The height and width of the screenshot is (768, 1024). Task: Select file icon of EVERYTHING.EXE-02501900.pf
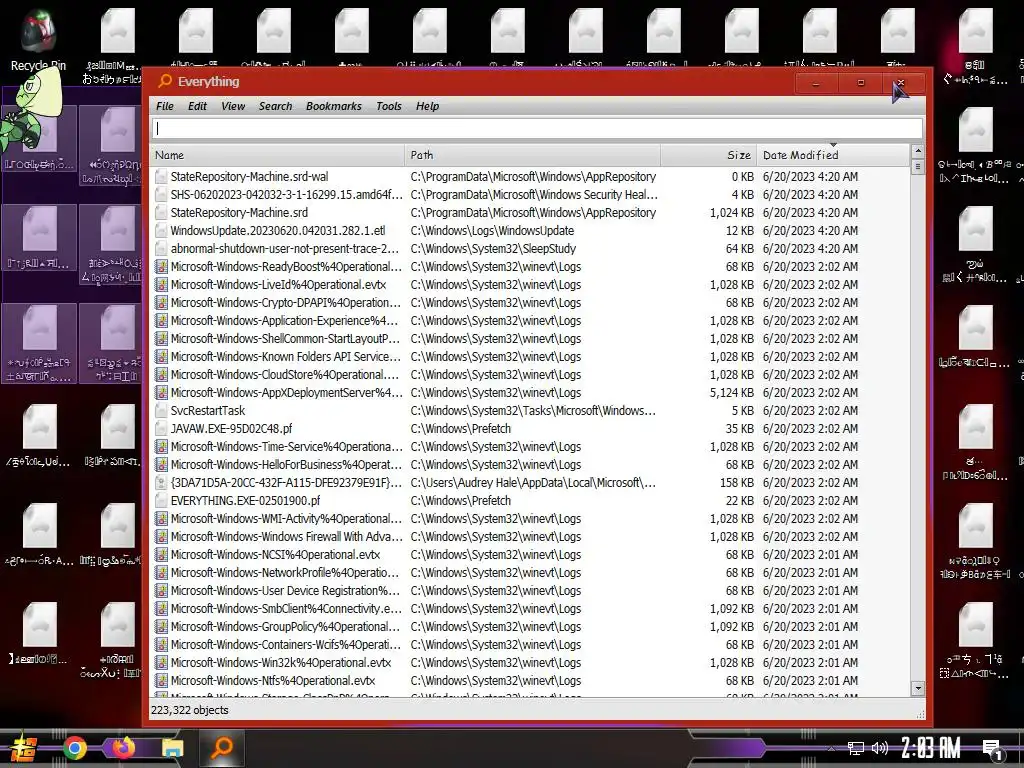161,501
